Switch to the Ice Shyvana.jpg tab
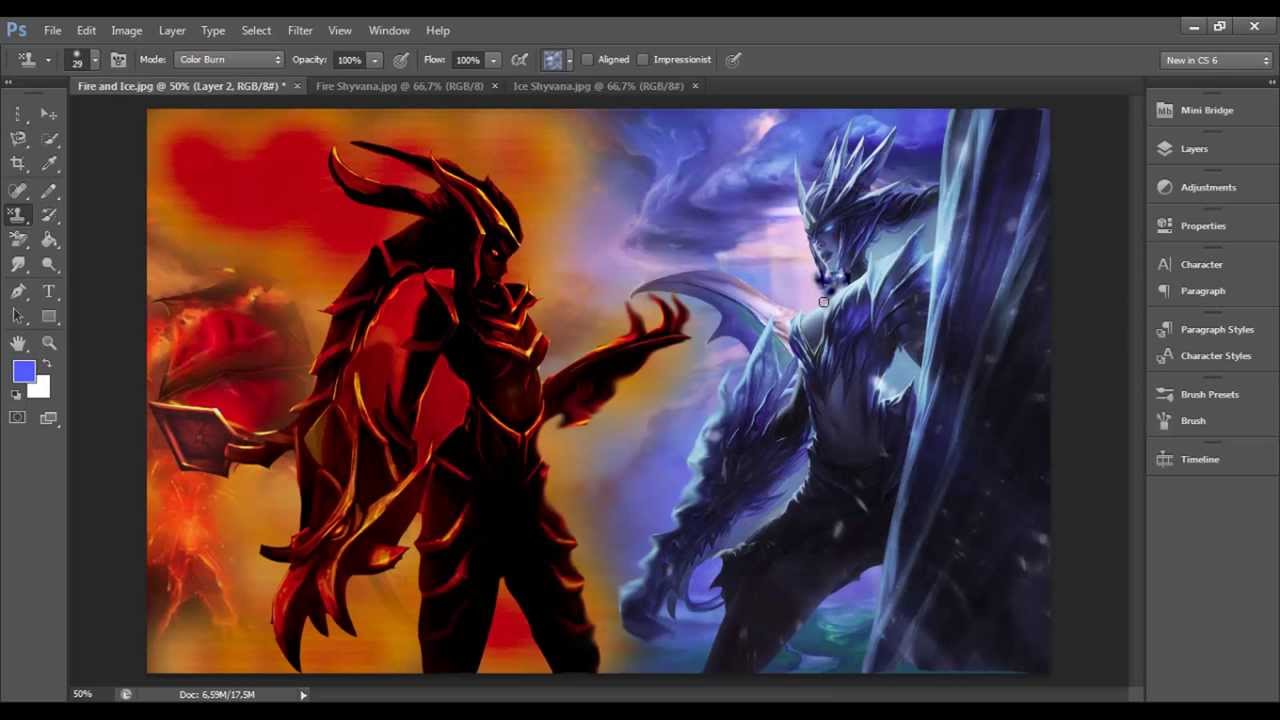 (598, 86)
